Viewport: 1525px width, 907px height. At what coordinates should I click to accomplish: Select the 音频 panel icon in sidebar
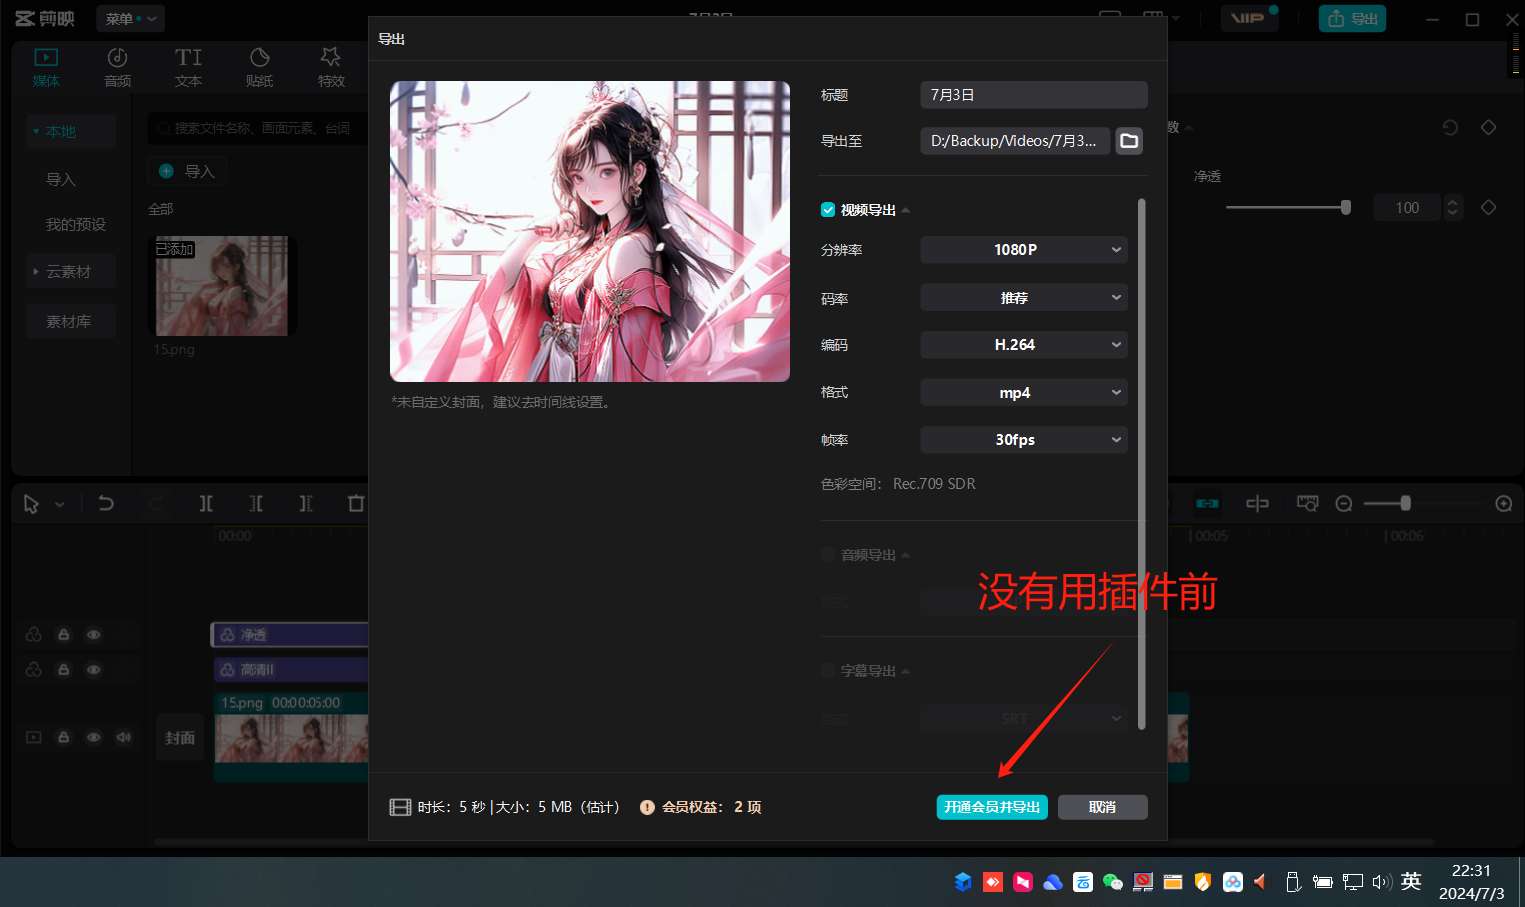[117, 66]
